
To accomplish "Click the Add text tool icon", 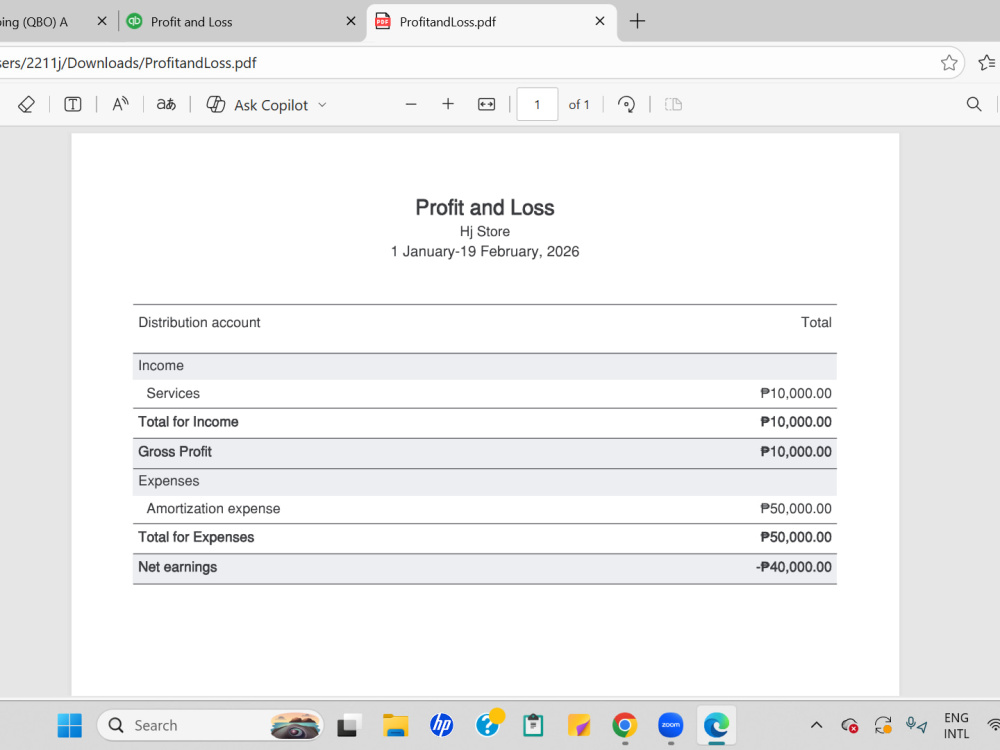I will pos(73,105).
